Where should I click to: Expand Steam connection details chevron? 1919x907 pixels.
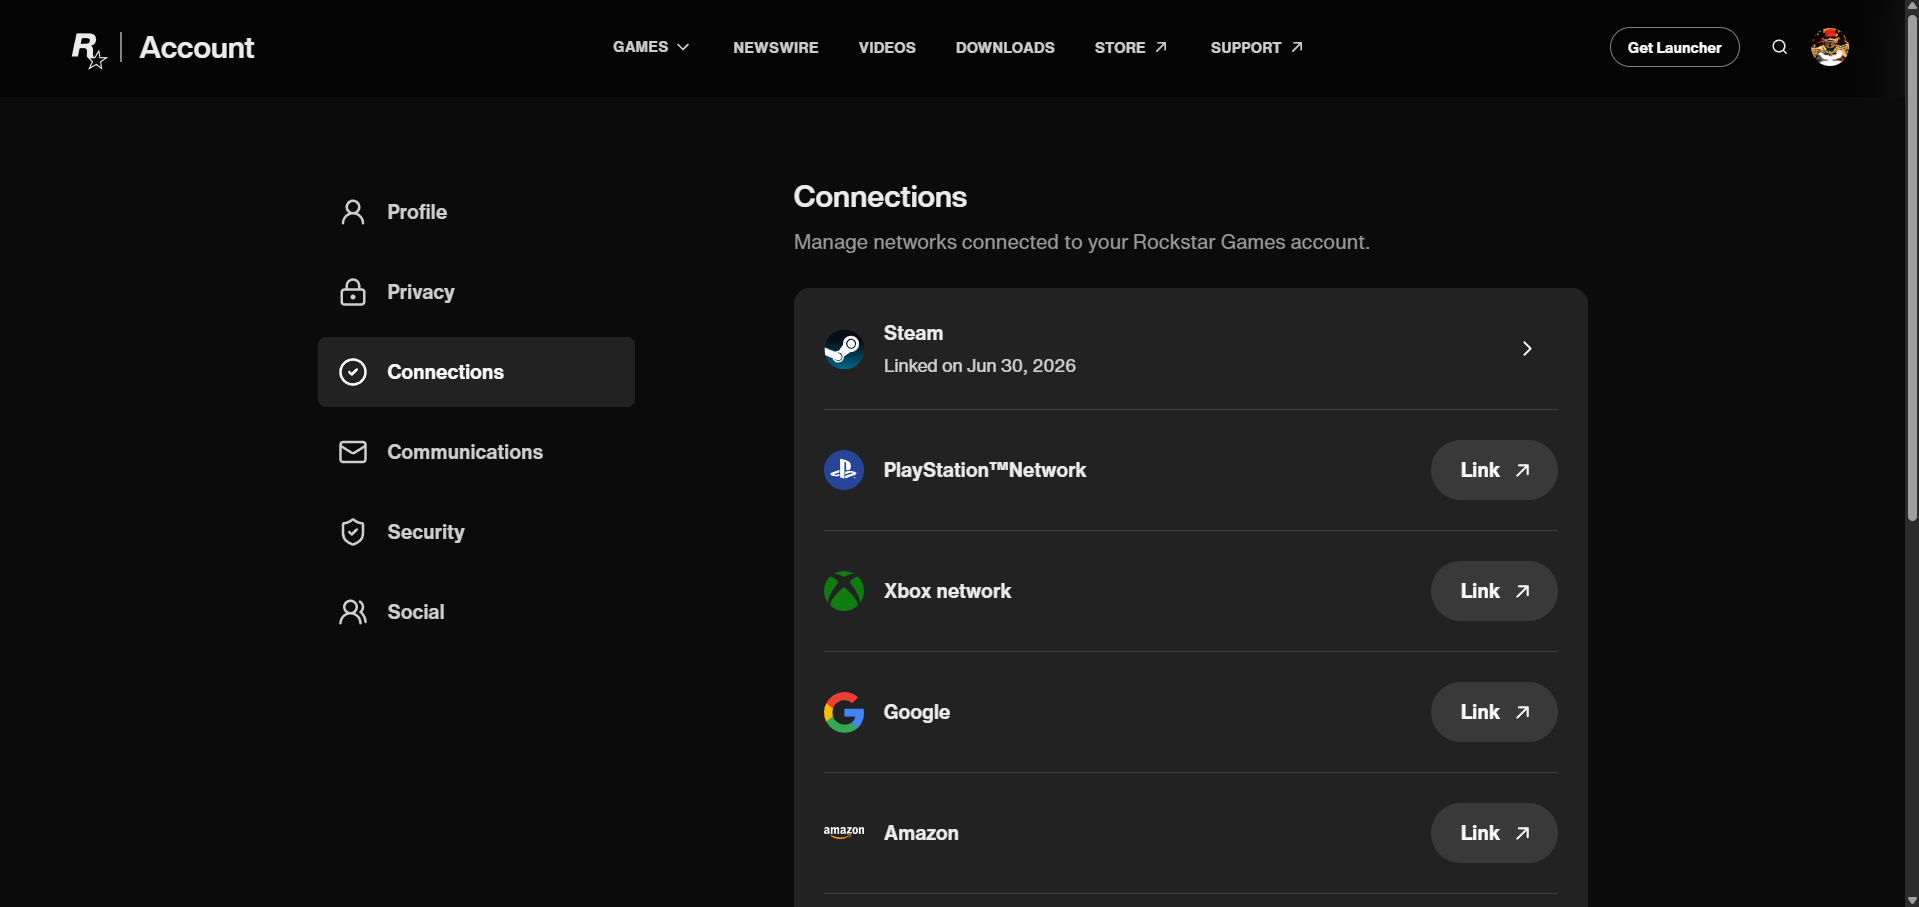[x=1527, y=348]
